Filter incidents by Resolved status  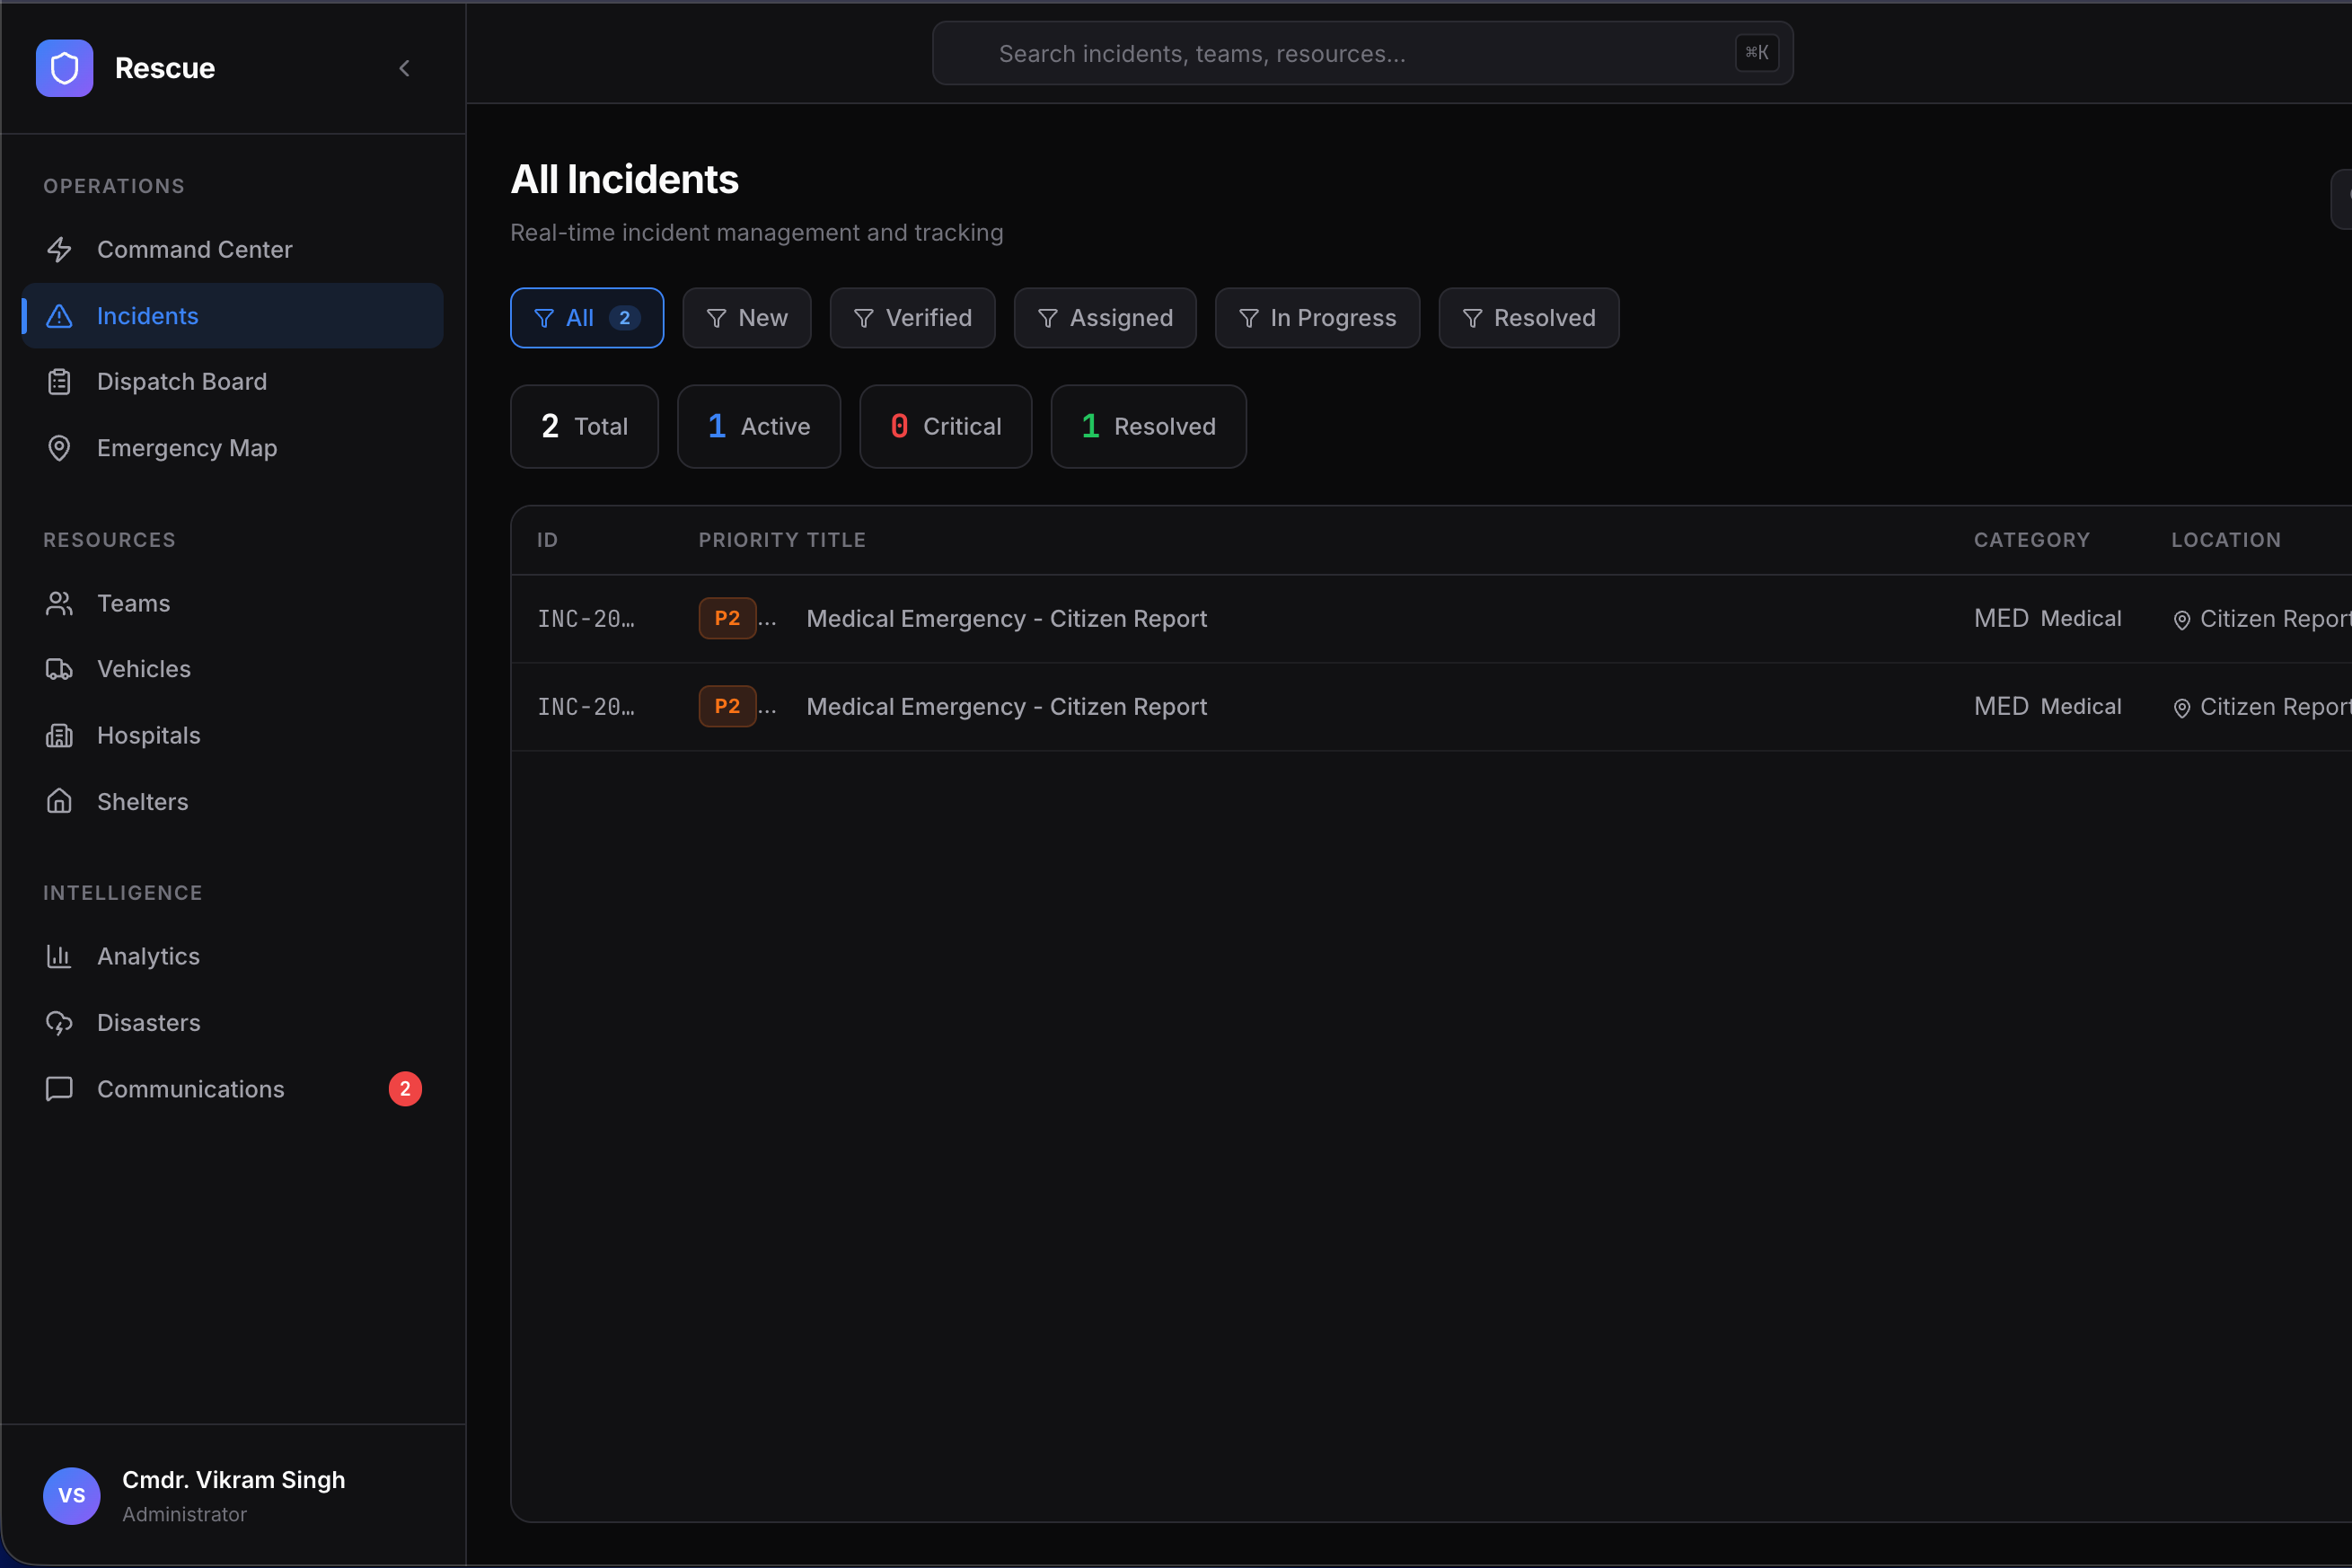click(x=1529, y=318)
